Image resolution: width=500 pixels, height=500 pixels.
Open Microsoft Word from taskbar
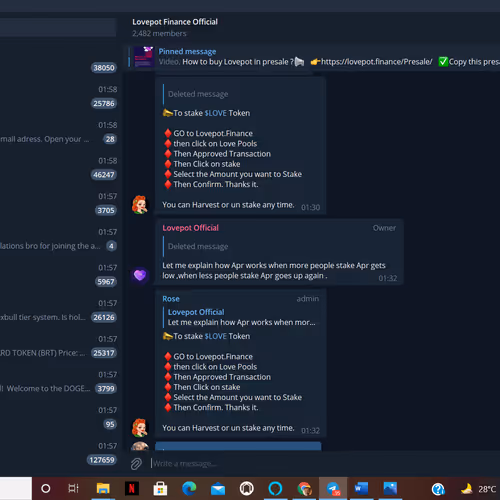click(361, 489)
